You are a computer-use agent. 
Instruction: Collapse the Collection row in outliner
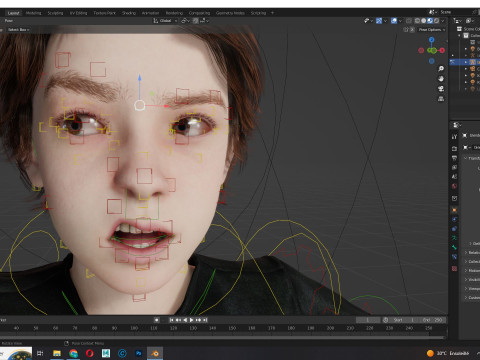(459, 35)
